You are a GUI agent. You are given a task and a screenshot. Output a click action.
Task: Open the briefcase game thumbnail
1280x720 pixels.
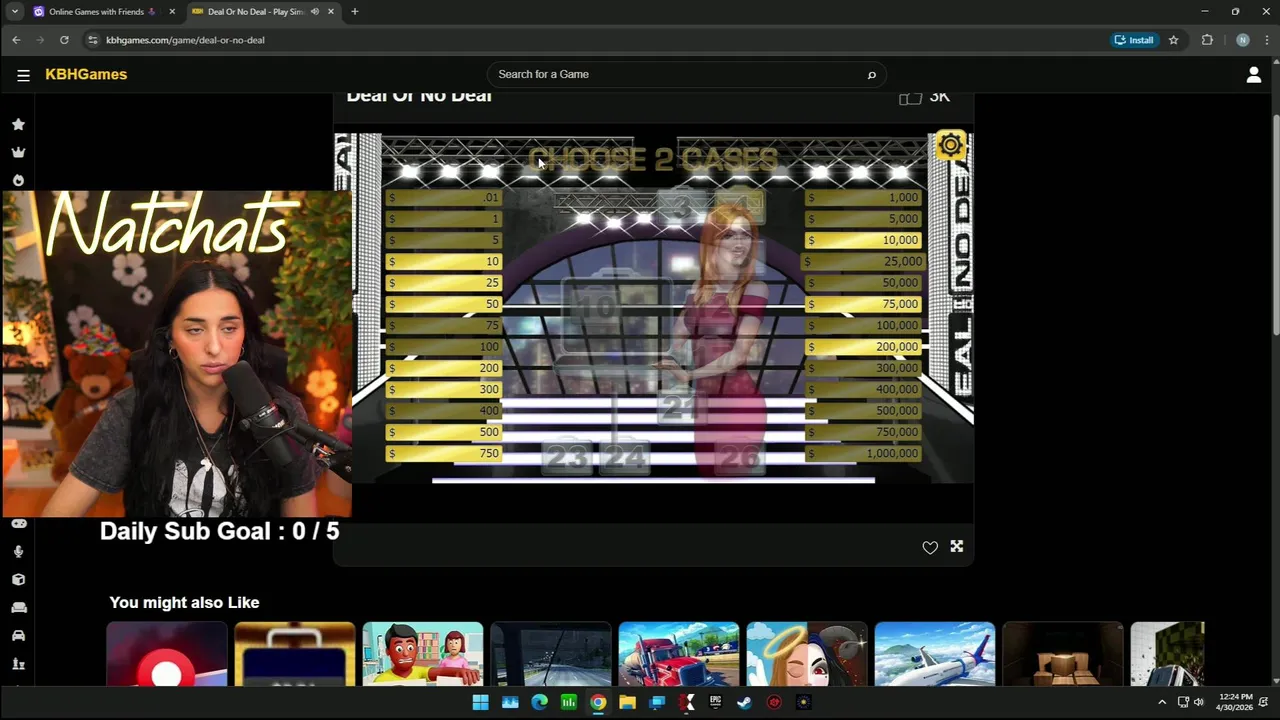(x=295, y=654)
